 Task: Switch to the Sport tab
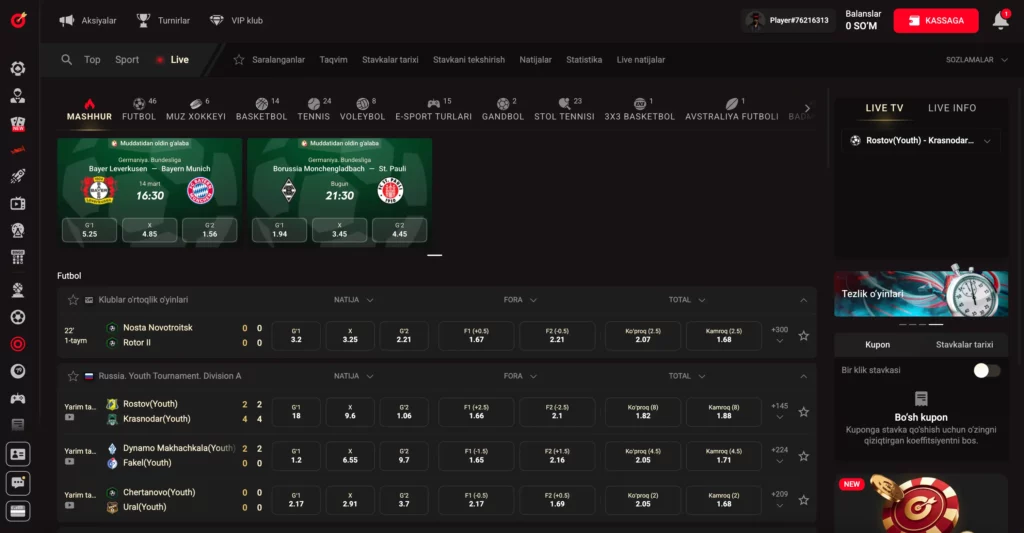(x=127, y=59)
